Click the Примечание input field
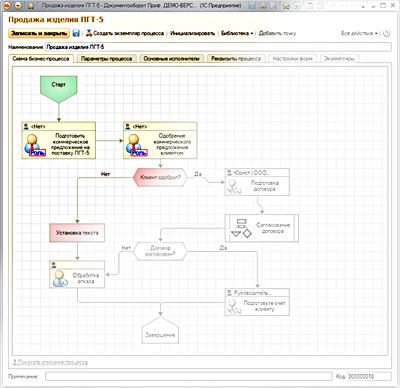Viewport: 400px width, 388px height. click(x=189, y=376)
